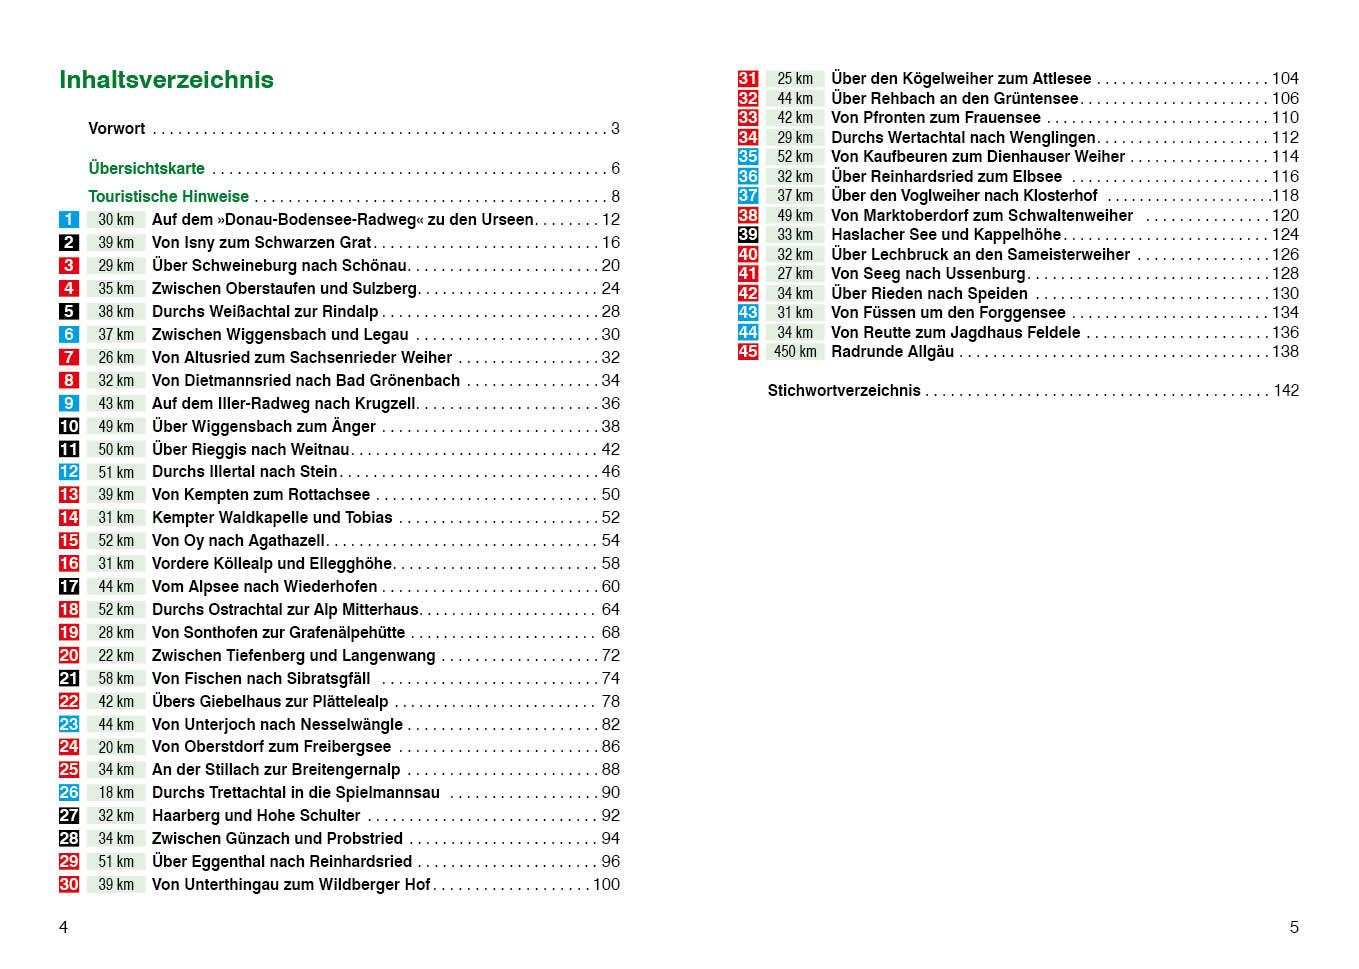1359x969 pixels.
Task: Select the black tour number 5 badge
Action: (x=68, y=312)
